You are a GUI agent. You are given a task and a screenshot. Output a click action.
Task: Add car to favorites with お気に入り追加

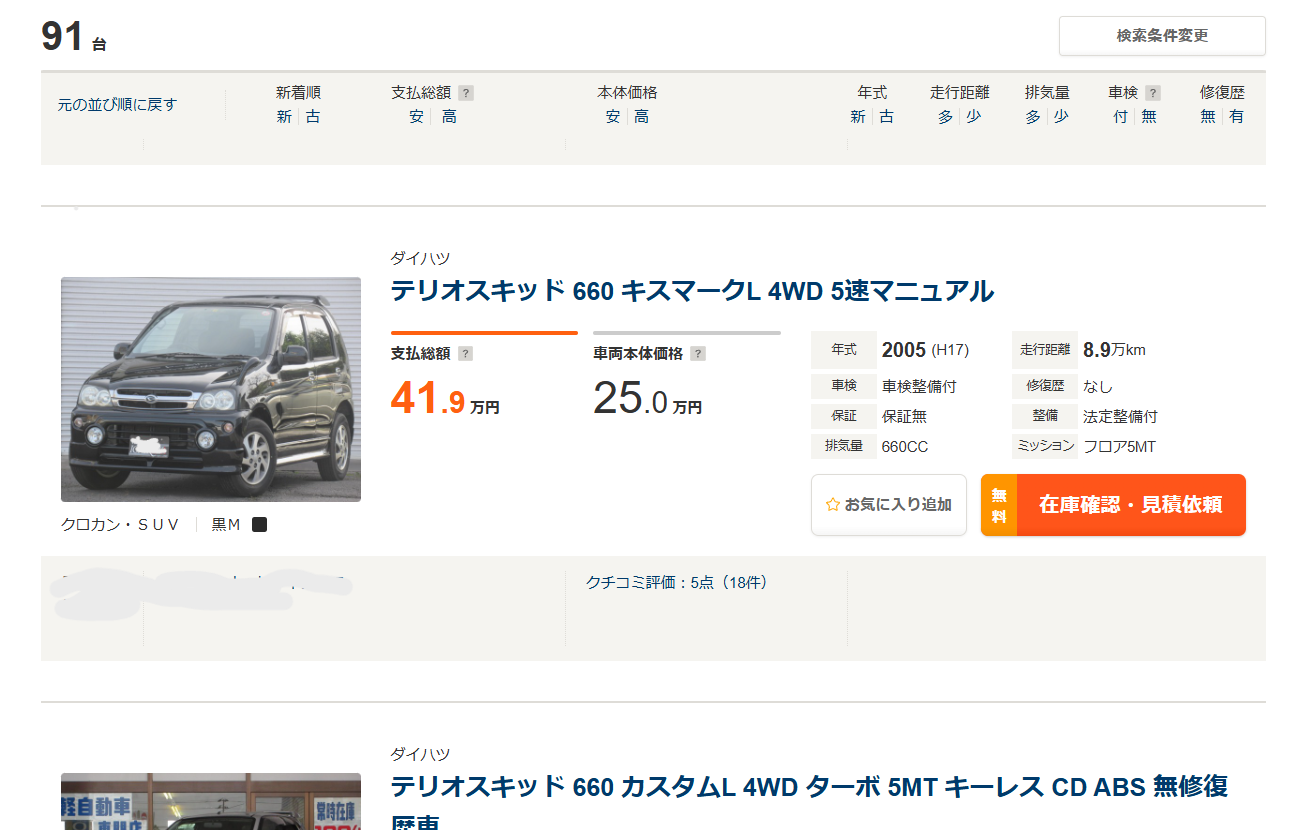[x=889, y=505]
